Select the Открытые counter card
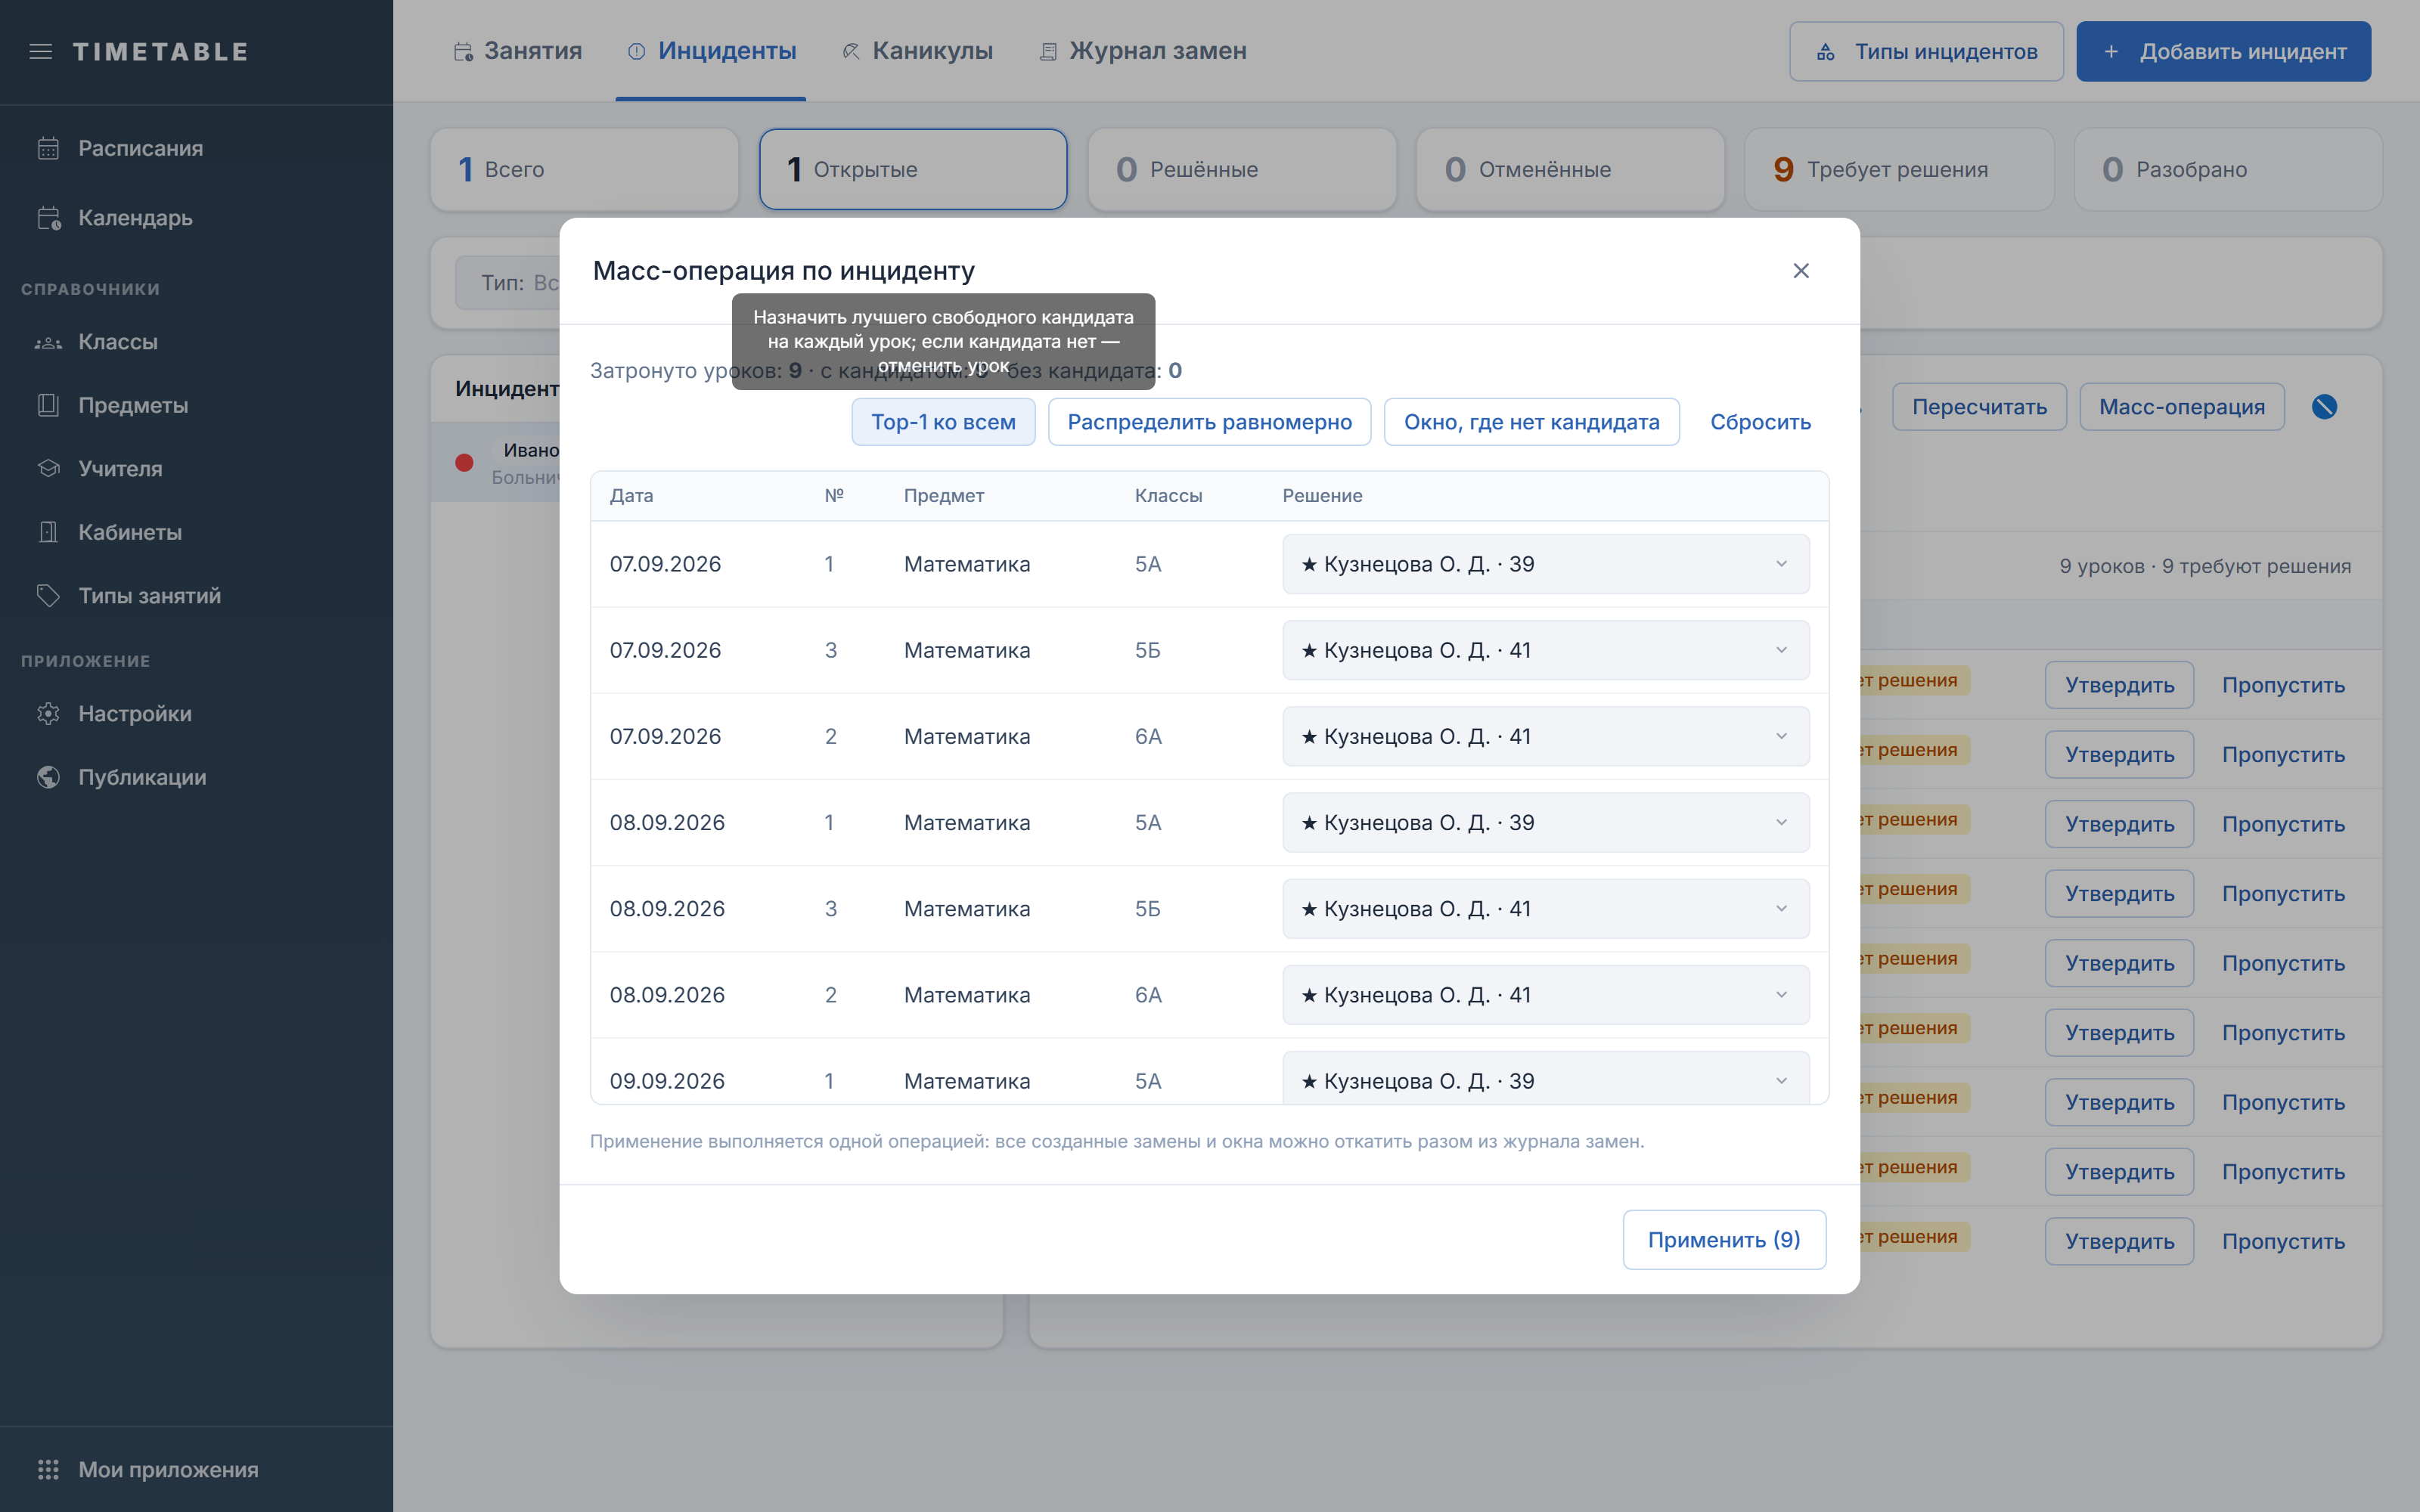The width and height of the screenshot is (2420, 1512). point(913,169)
